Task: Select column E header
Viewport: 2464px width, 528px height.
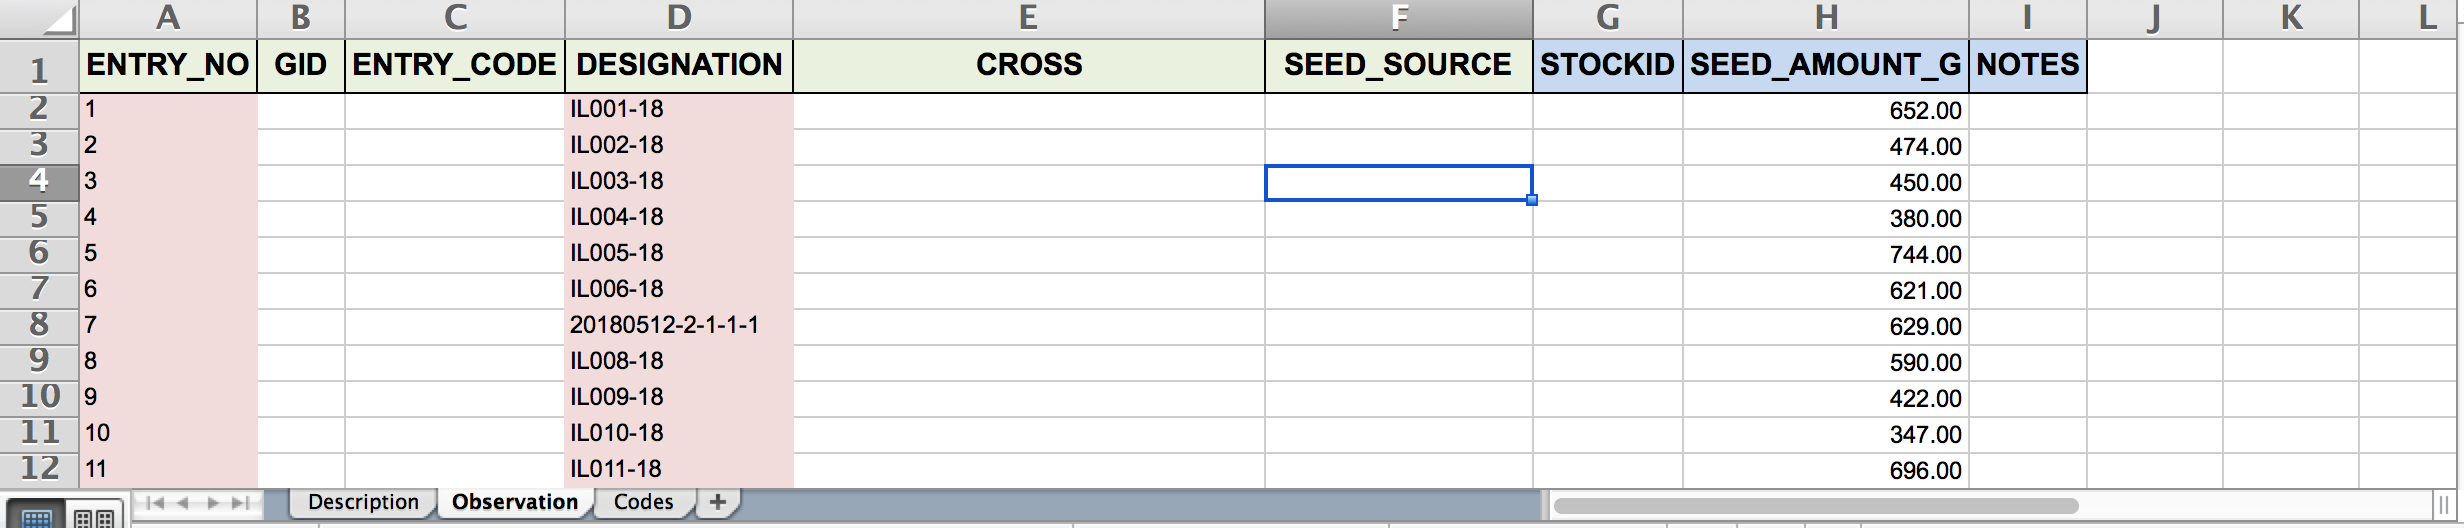Action: 1029,19
